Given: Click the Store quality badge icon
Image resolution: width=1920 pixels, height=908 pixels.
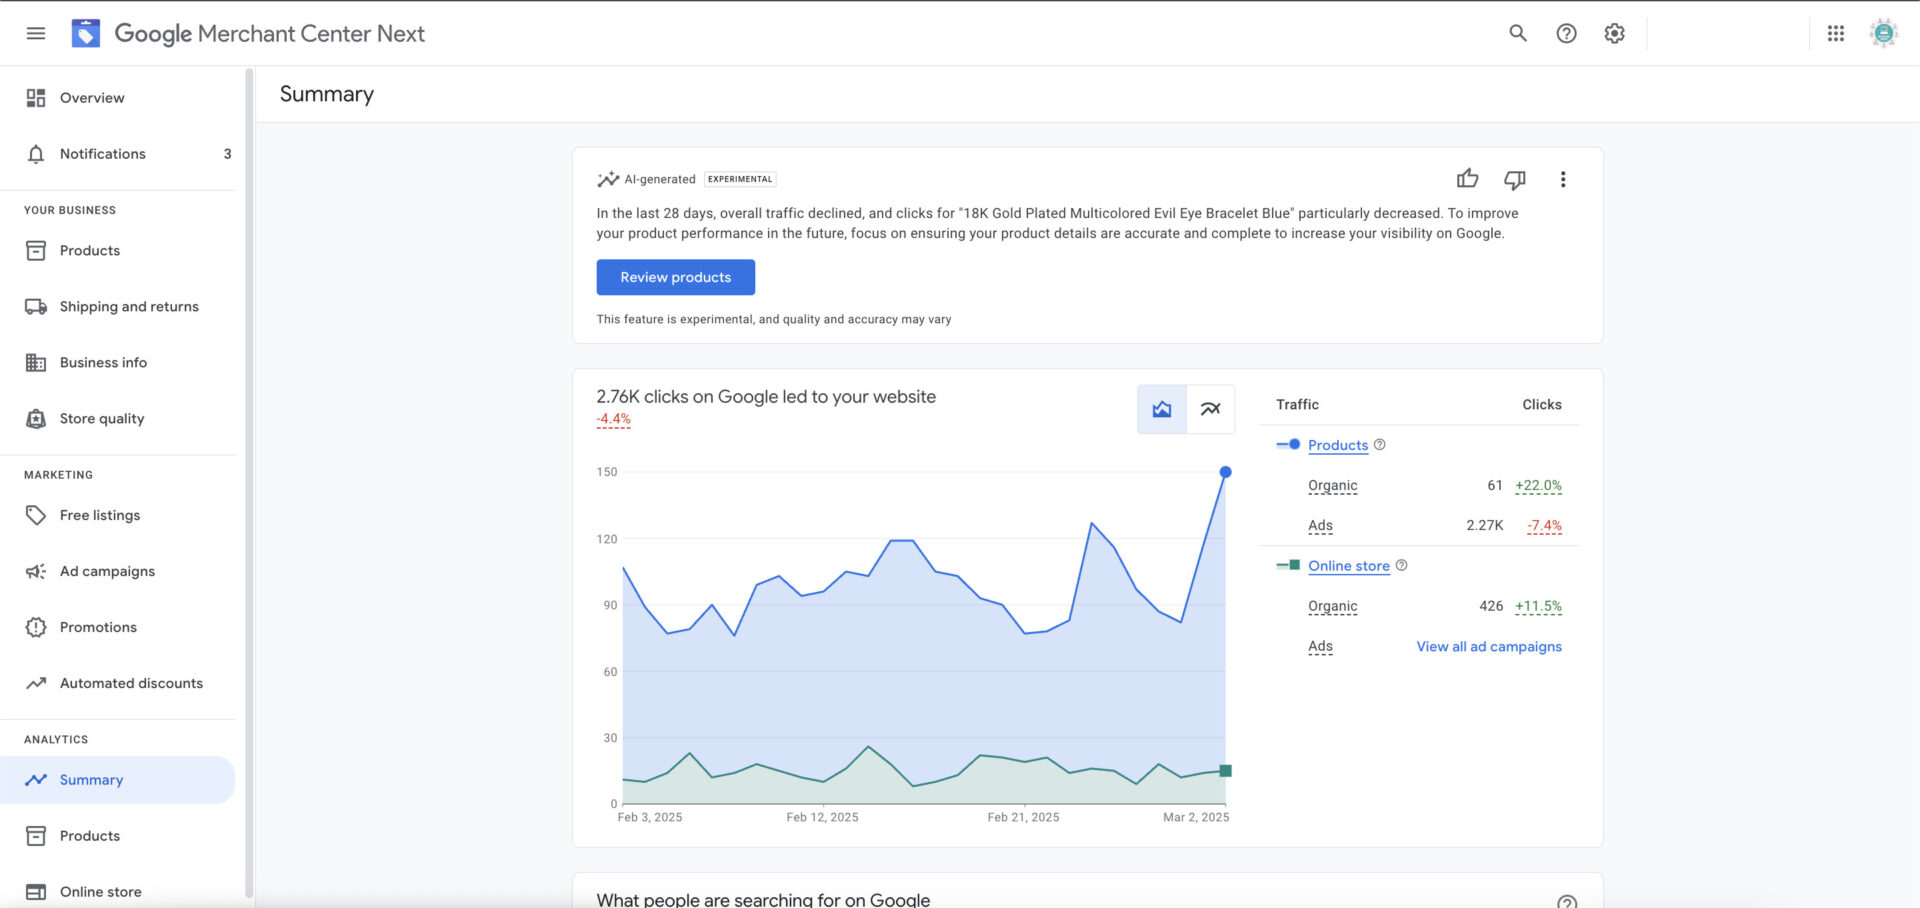Looking at the screenshot, I should (36, 418).
